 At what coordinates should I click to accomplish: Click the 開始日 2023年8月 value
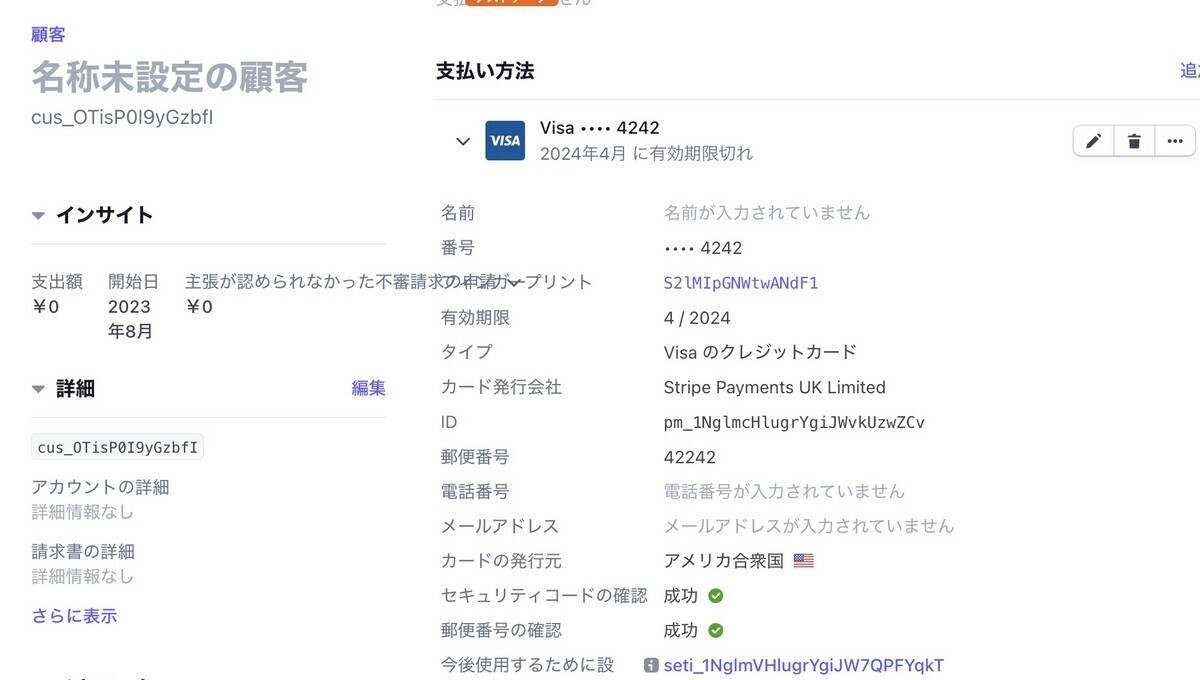tap(130, 319)
